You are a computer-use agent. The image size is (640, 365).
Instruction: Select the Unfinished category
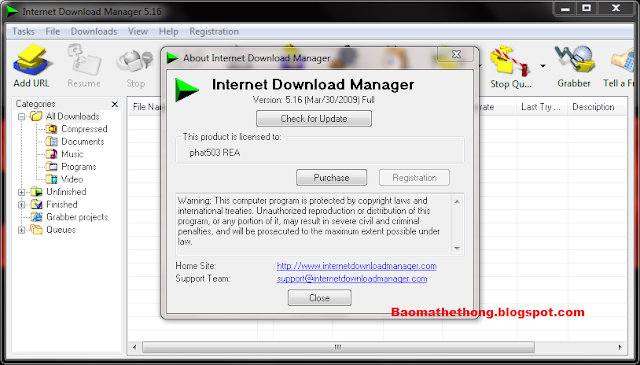(66, 192)
